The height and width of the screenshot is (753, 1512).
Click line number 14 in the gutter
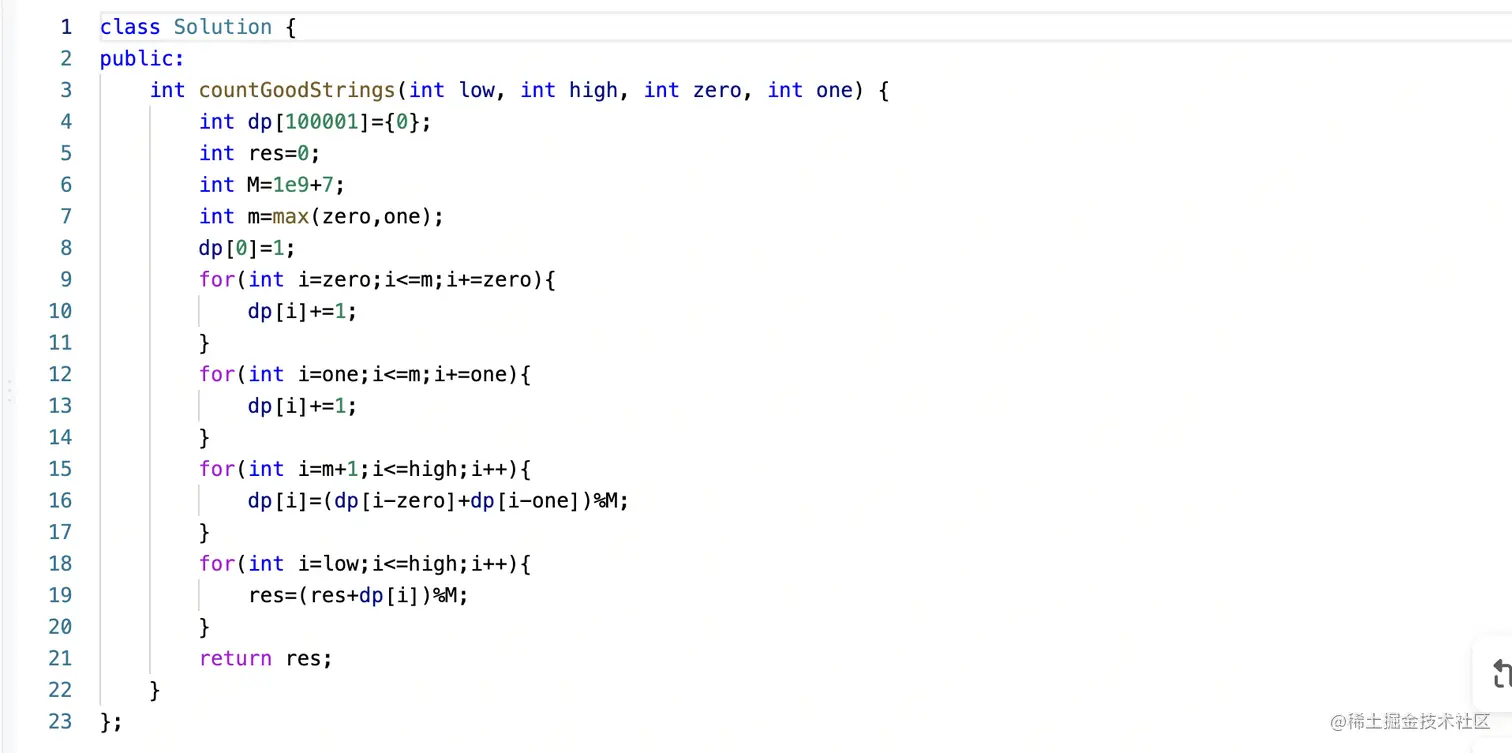(x=60, y=437)
